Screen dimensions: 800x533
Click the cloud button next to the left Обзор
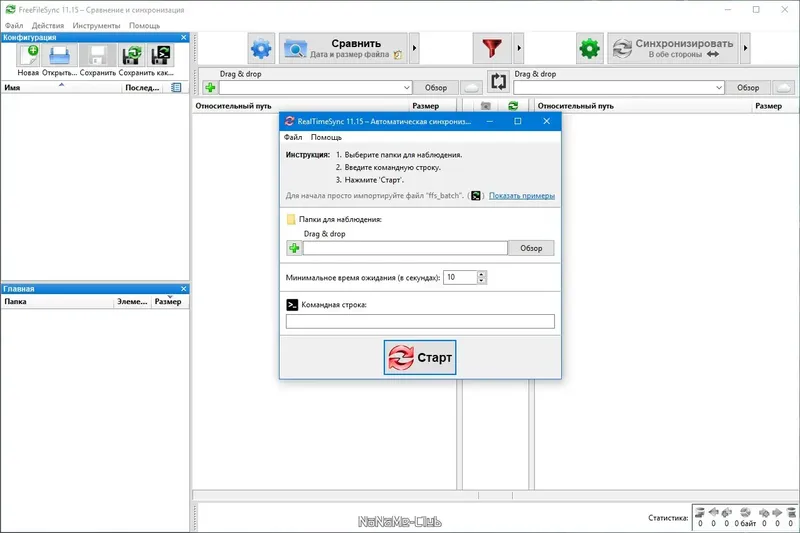point(471,88)
